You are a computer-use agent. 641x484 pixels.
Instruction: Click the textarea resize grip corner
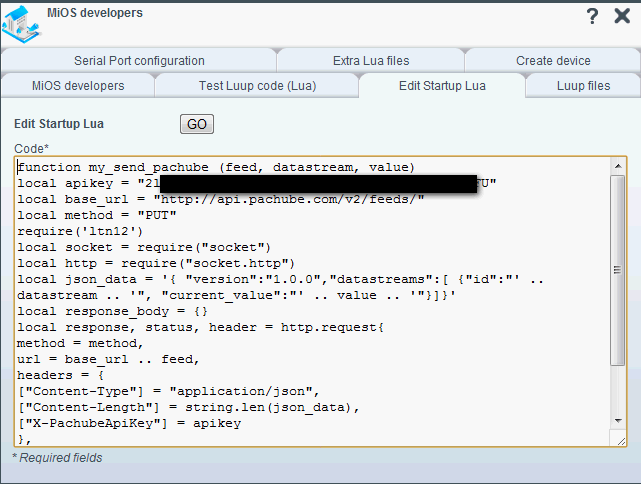coord(621,441)
